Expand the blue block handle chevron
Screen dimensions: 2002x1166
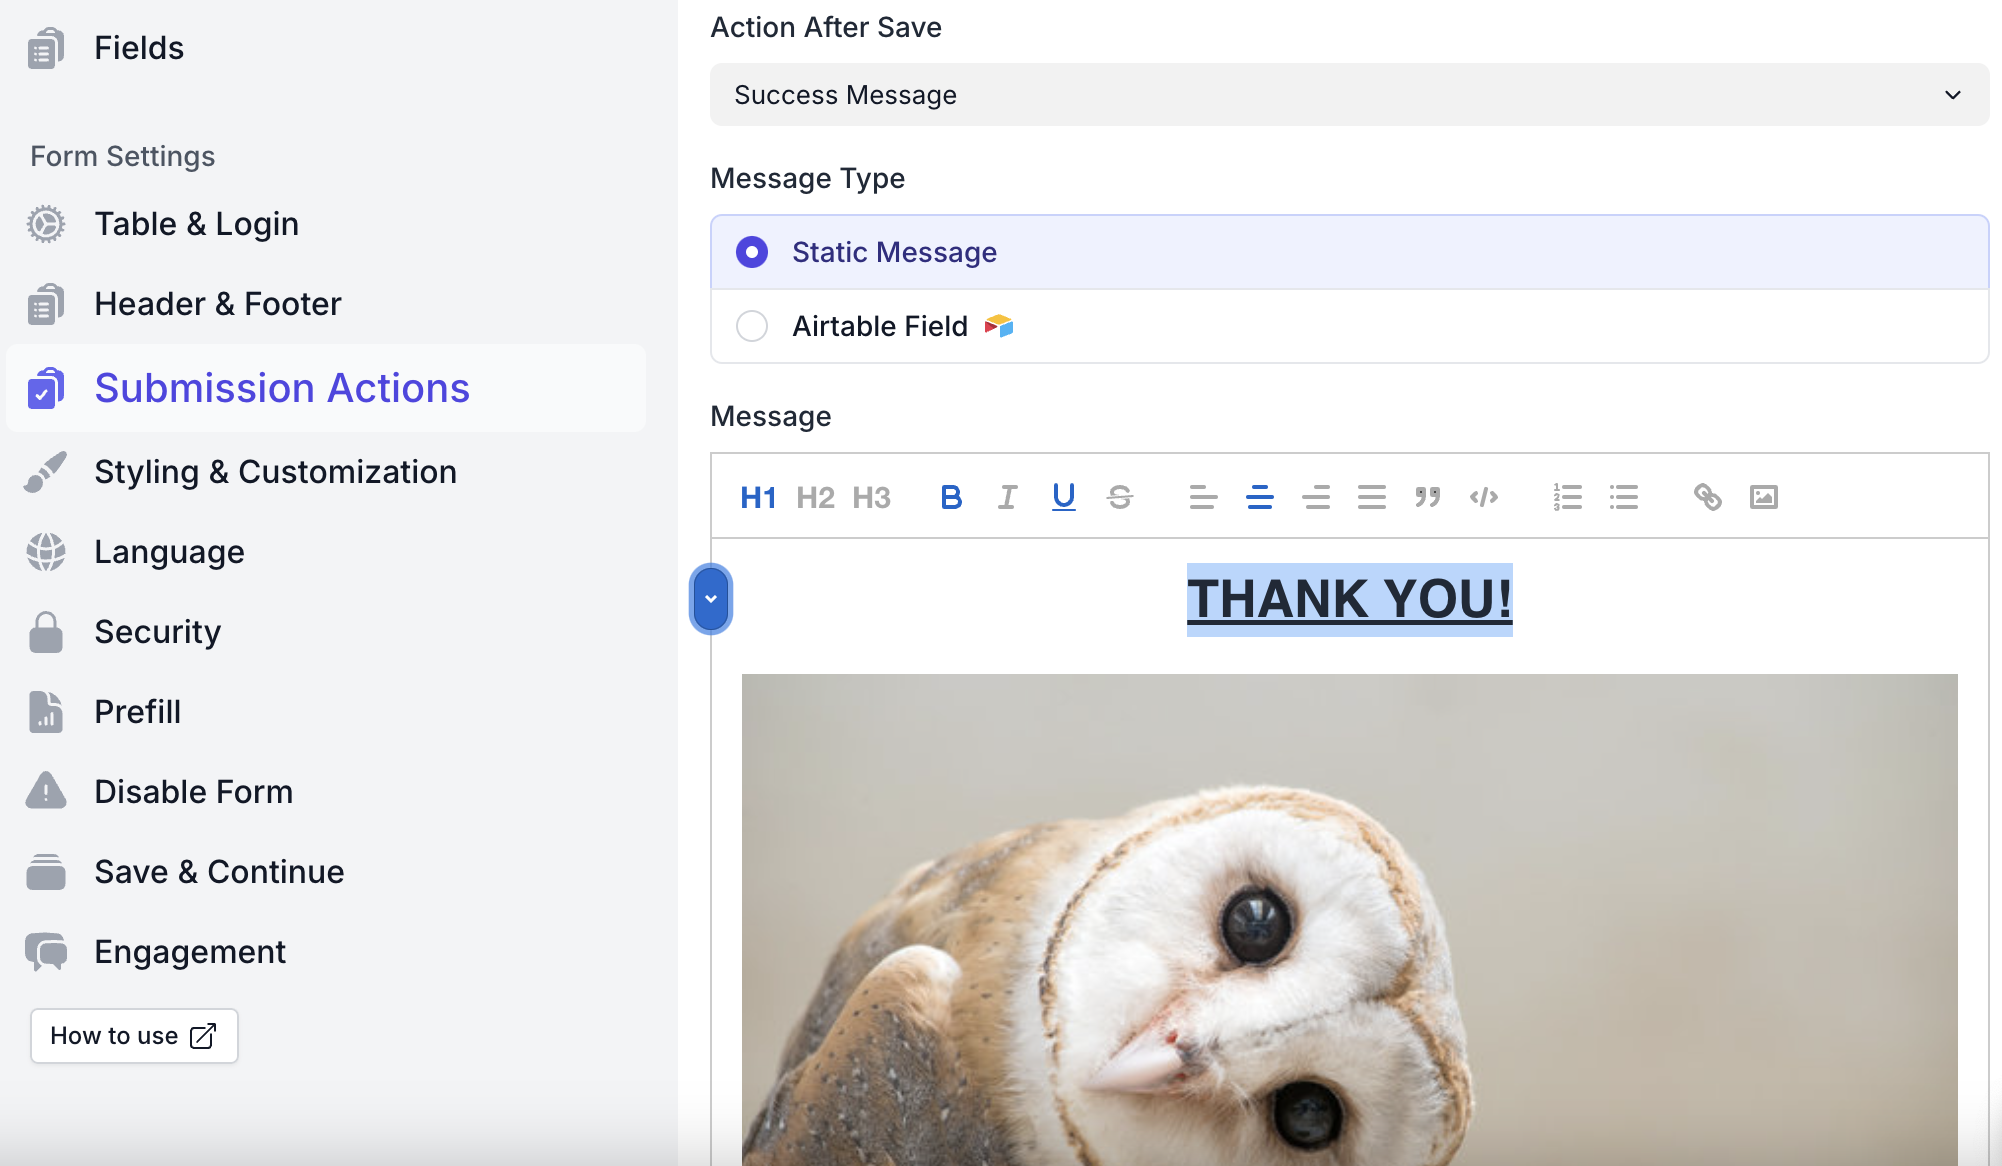pyautogui.click(x=711, y=599)
